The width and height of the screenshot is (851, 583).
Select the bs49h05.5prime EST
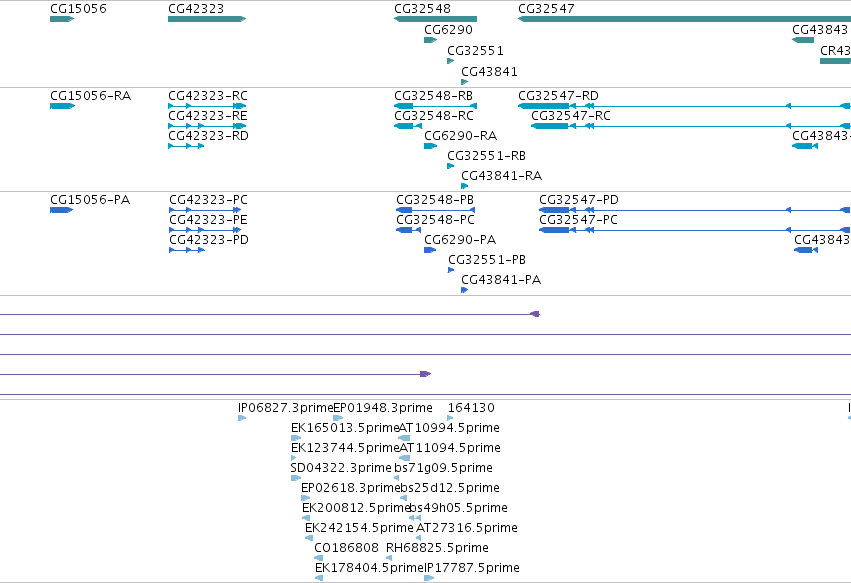coord(415,518)
